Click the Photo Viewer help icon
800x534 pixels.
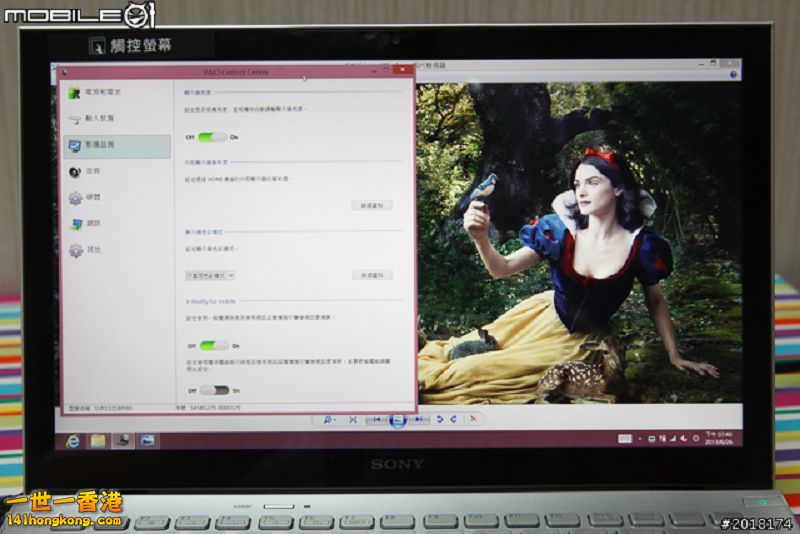tap(733, 74)
